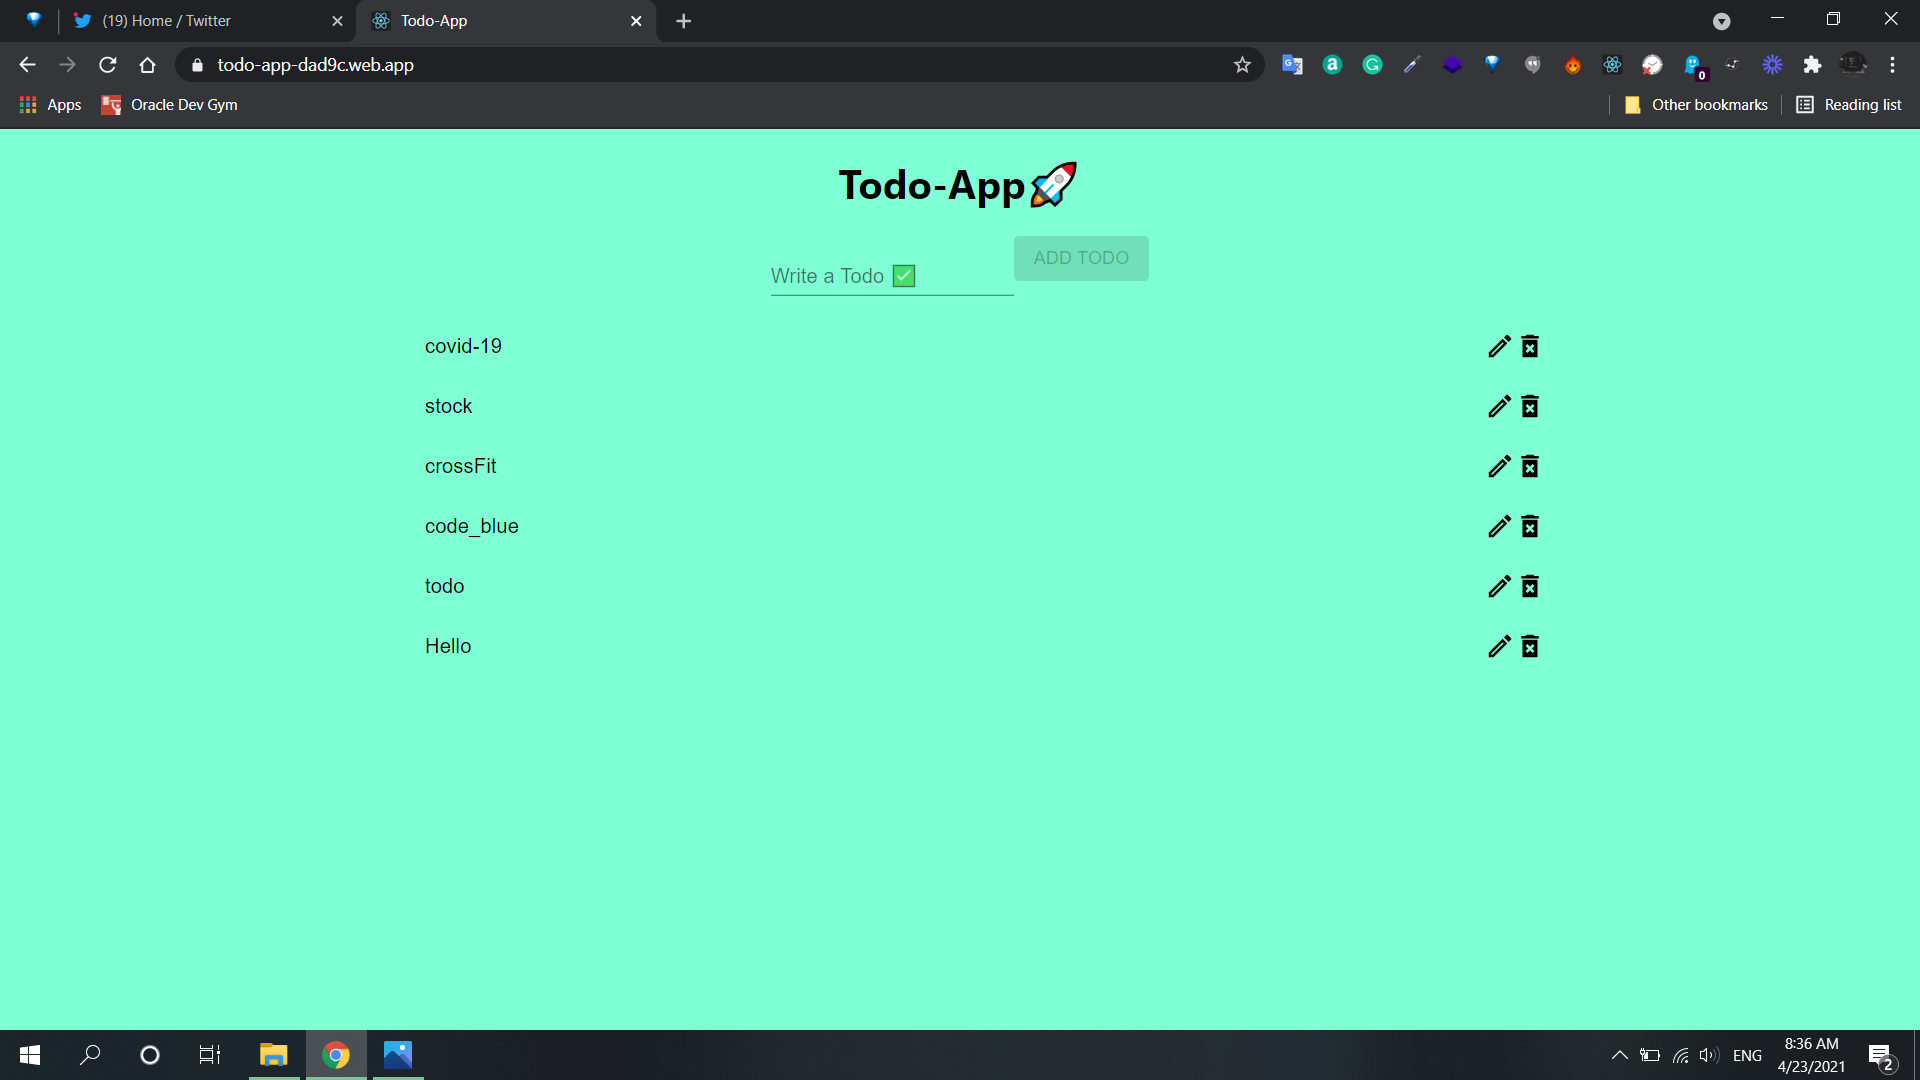Open the Chrome three-dot menu

pos(1892,65)
